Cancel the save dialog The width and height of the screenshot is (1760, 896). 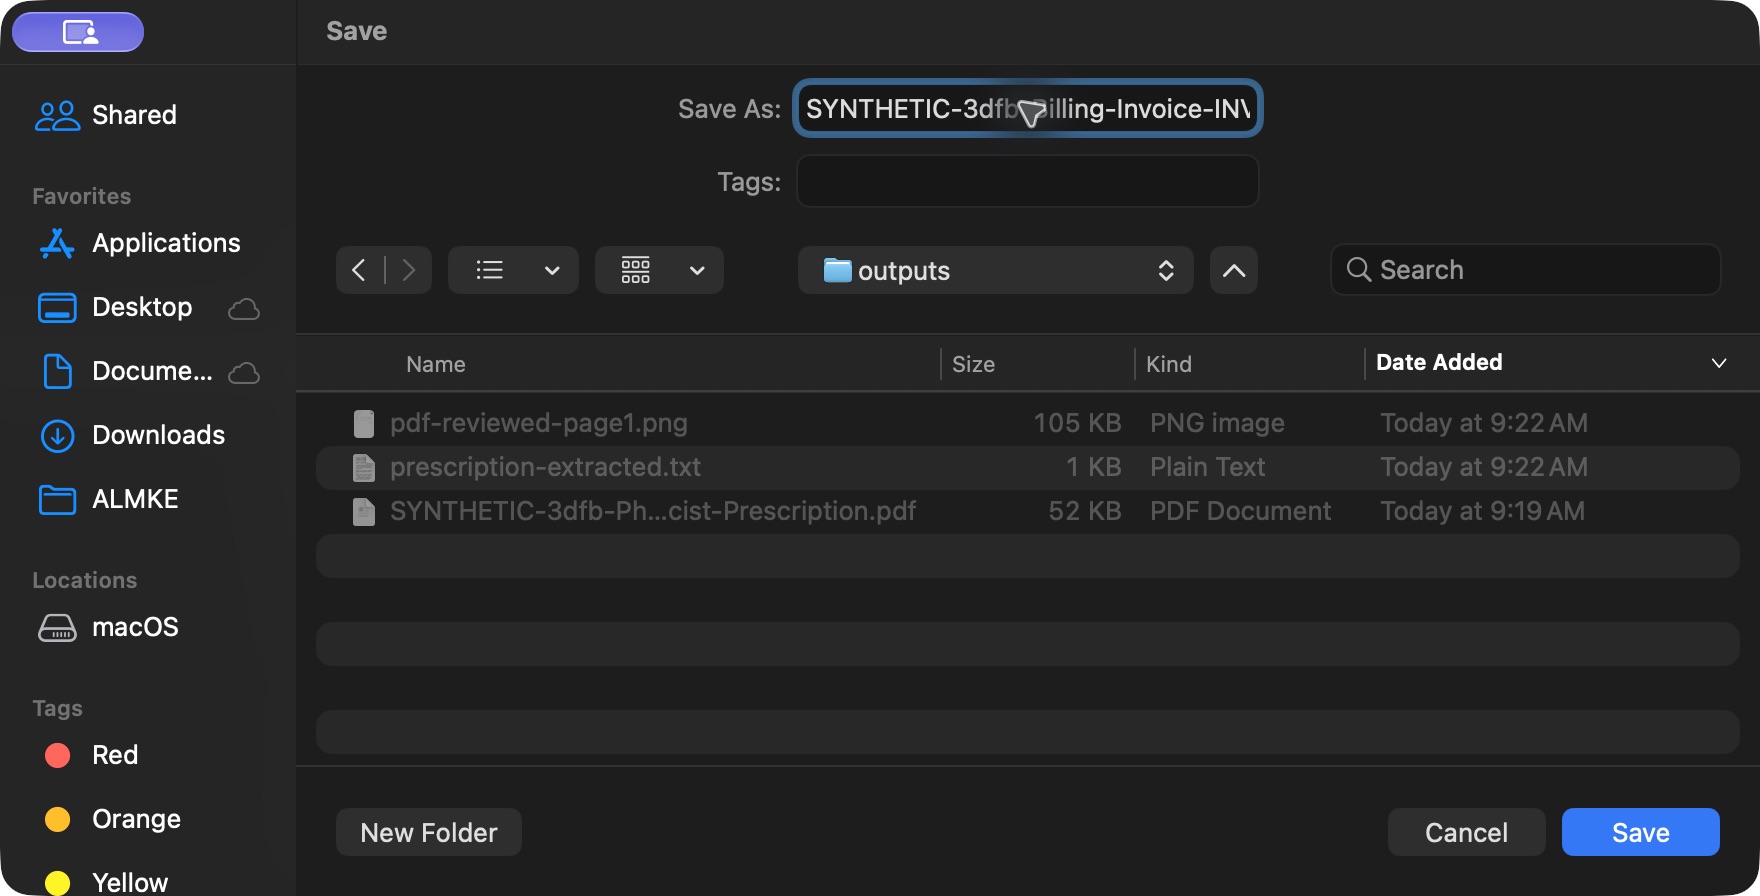[1466, 832]
